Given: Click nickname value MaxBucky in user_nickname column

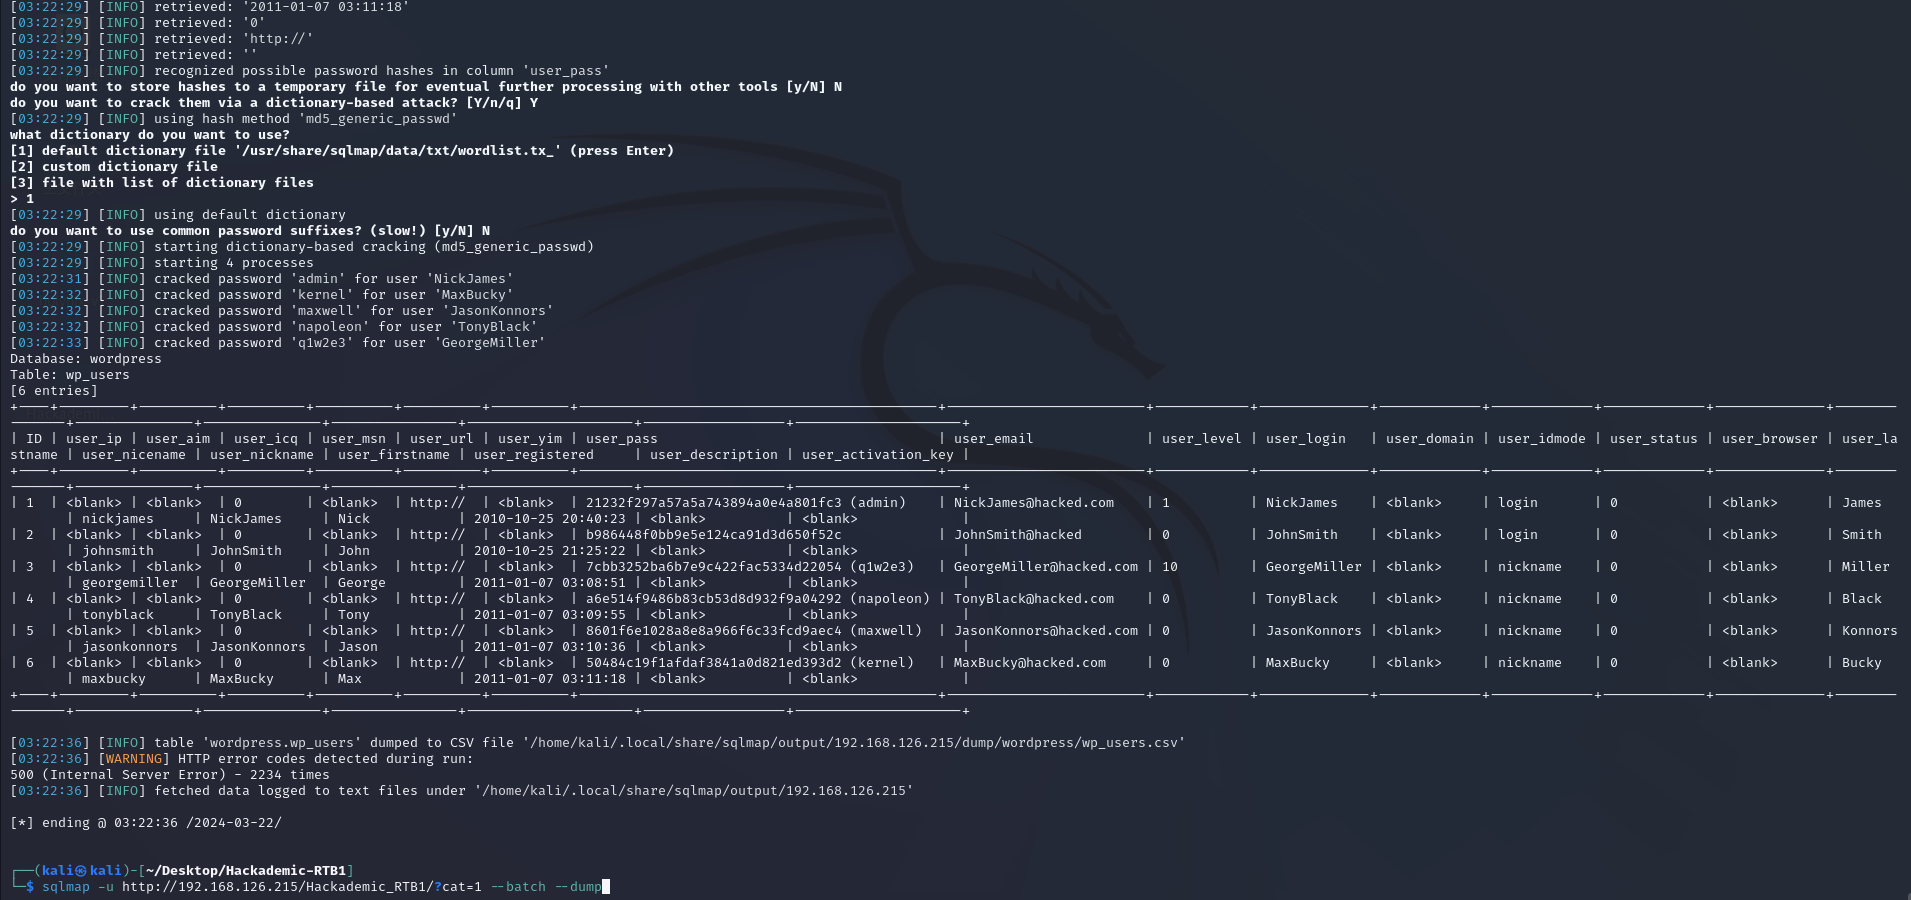Looking at the screenshot, I should (x=241, y=679).
